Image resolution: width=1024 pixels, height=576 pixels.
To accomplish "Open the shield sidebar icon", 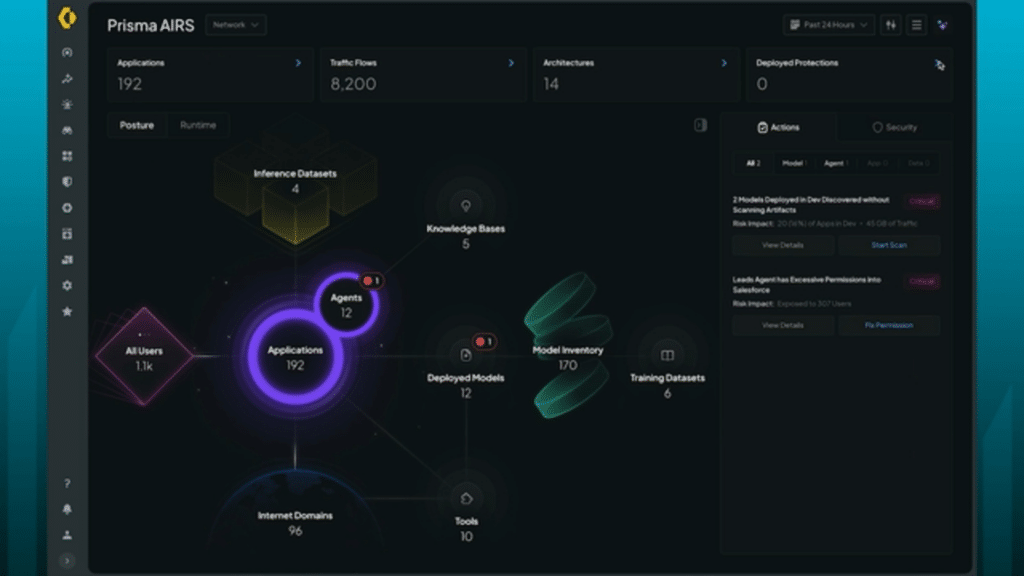I will [x=67, y=182].
